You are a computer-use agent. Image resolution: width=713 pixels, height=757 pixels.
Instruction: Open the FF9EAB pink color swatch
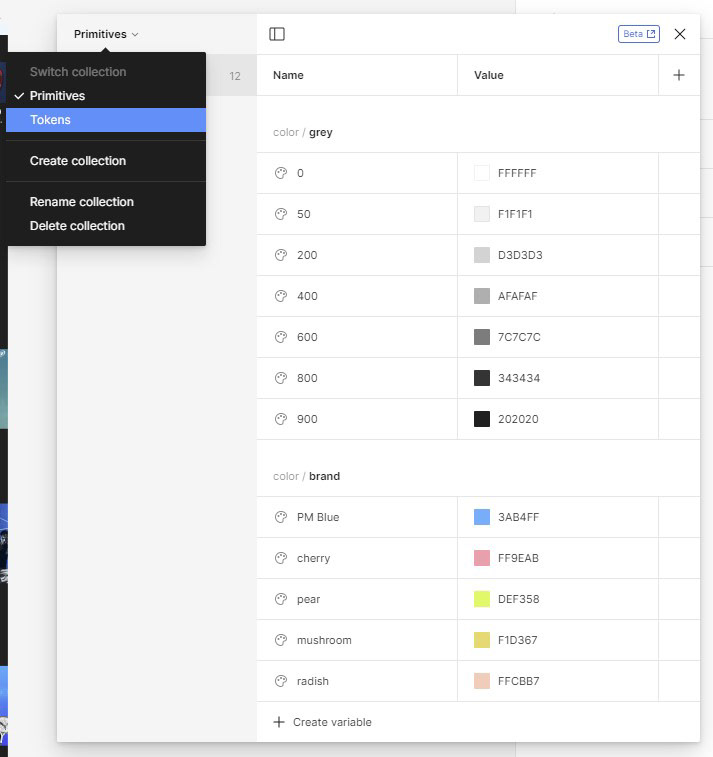[x=482, y=559]
